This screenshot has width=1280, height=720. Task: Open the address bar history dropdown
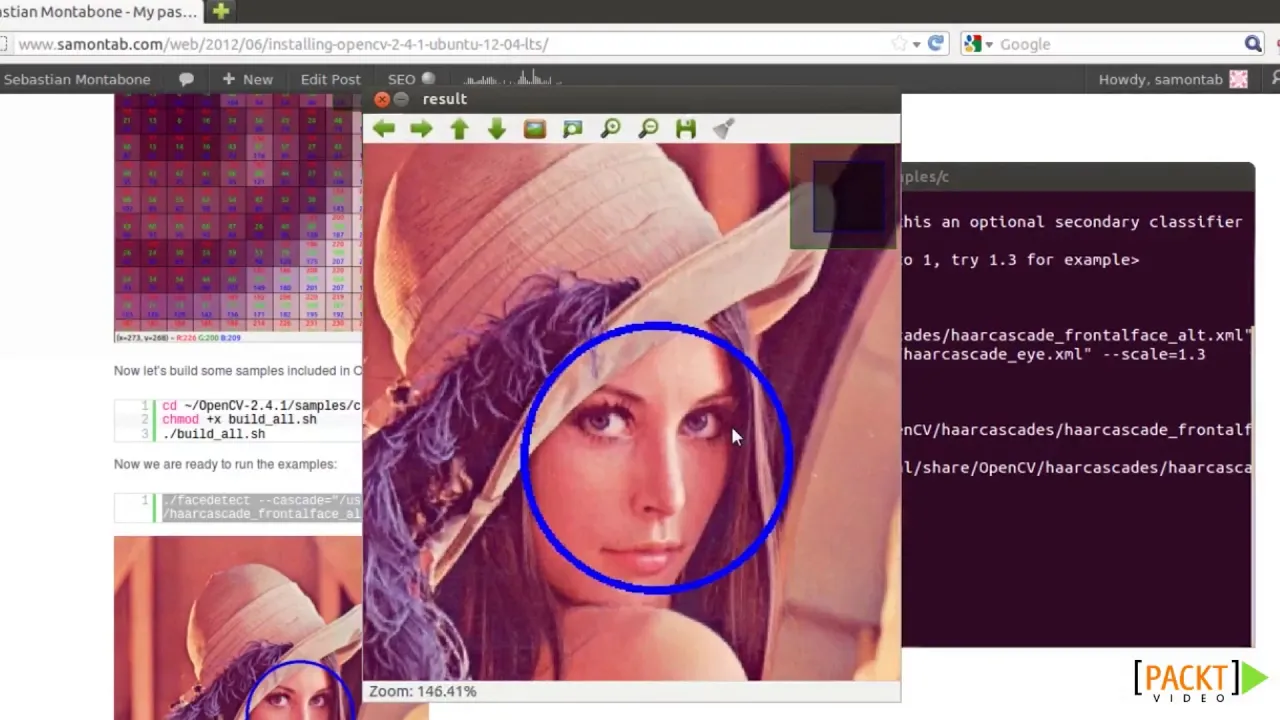[x=916, y=44]
